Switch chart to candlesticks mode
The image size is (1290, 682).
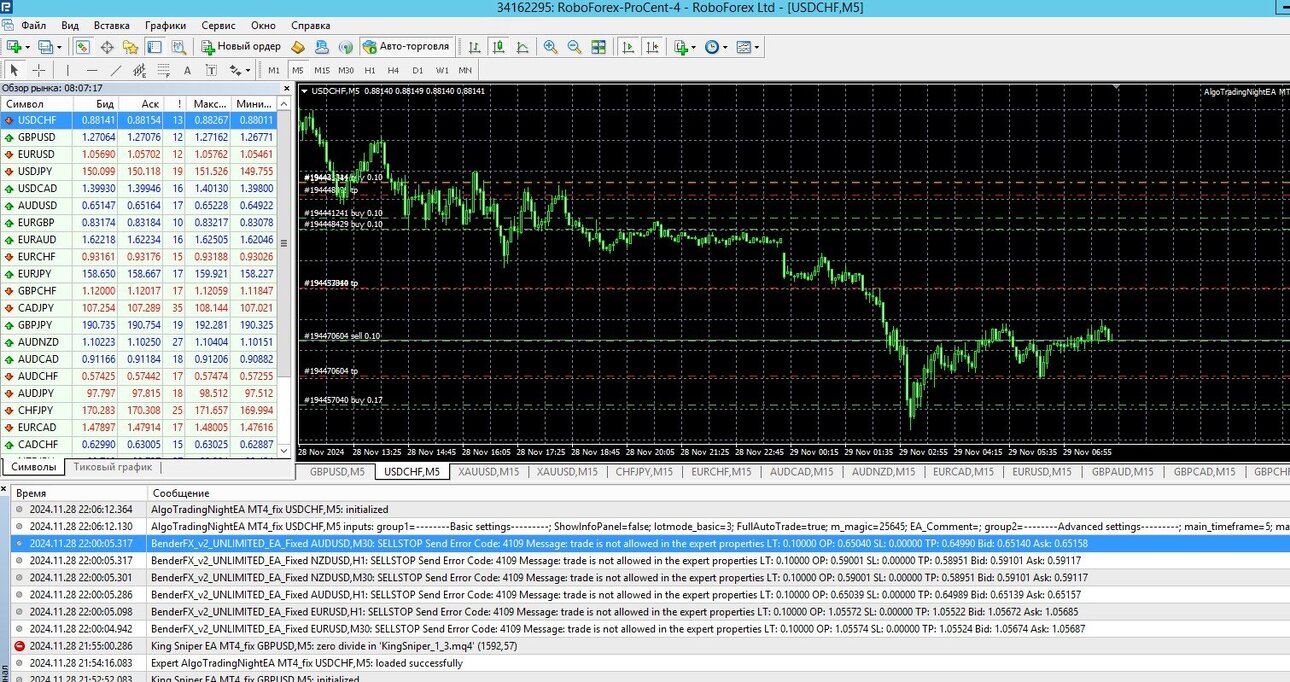[498, 47]
